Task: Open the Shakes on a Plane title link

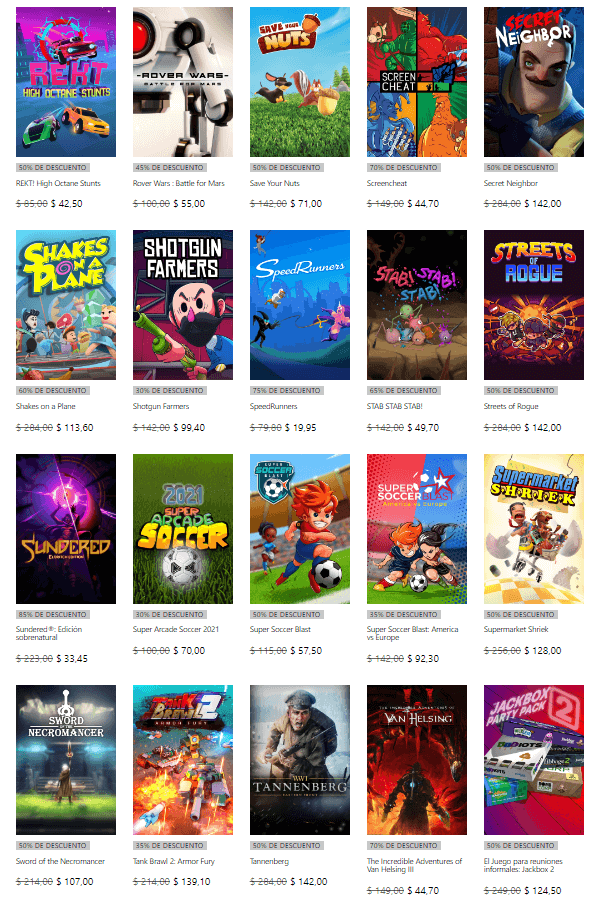Action: (x=46, y=406)
